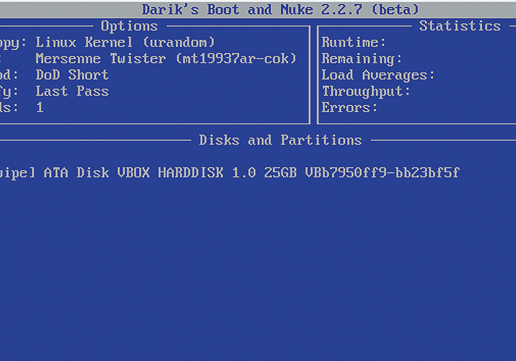Click the Runtime: statistic label

[x=353, y=43]
